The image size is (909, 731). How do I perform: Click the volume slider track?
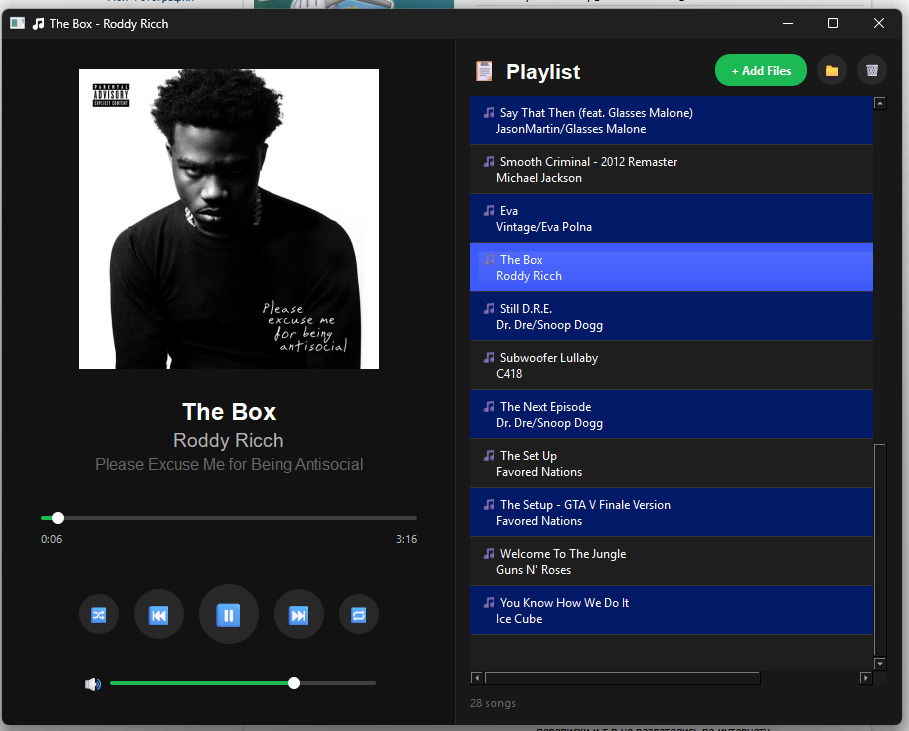point(243,683)
